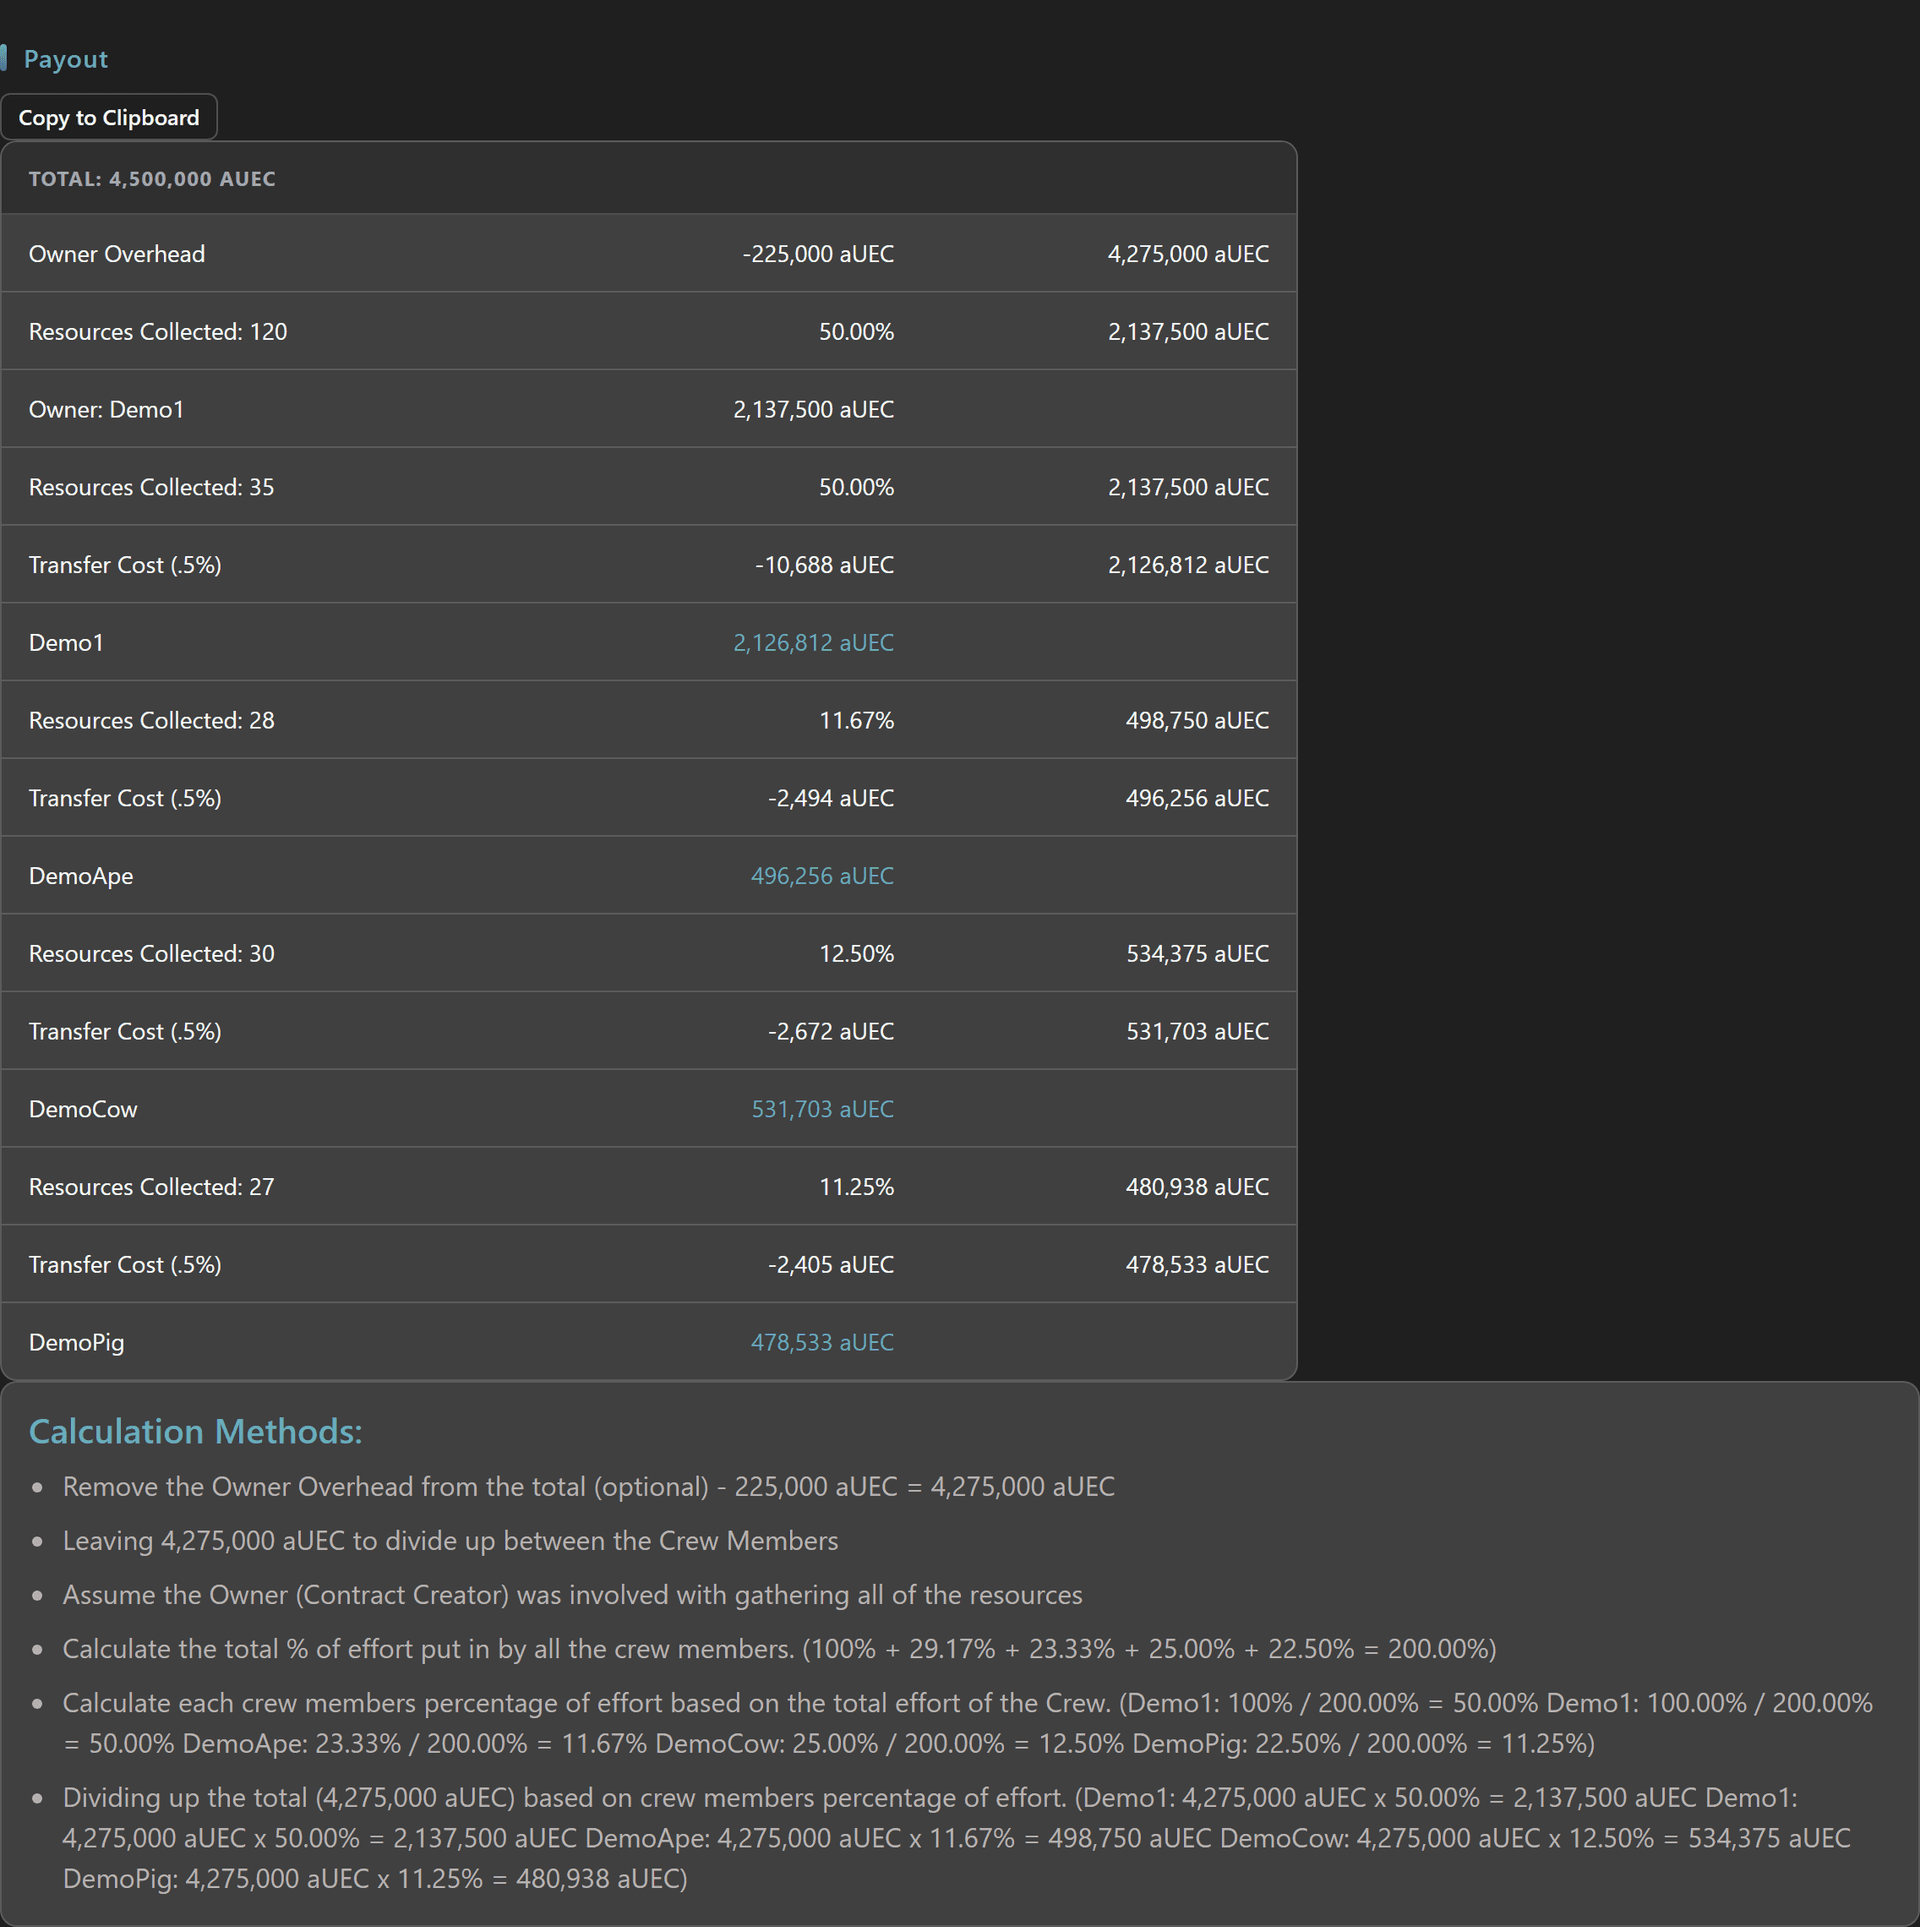Select Resources Collected: 27 row label
1920x1927 pixels.
151,1187
